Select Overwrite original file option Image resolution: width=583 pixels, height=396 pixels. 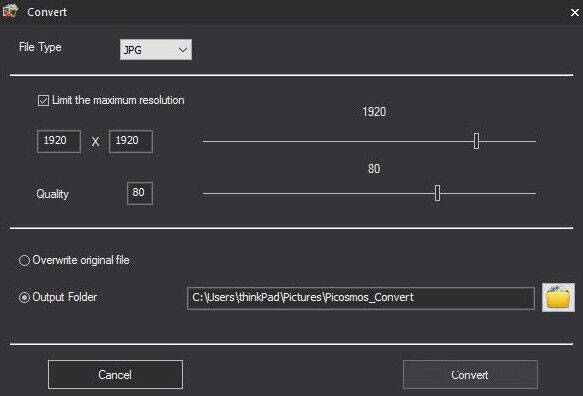(x=24, y=260)
